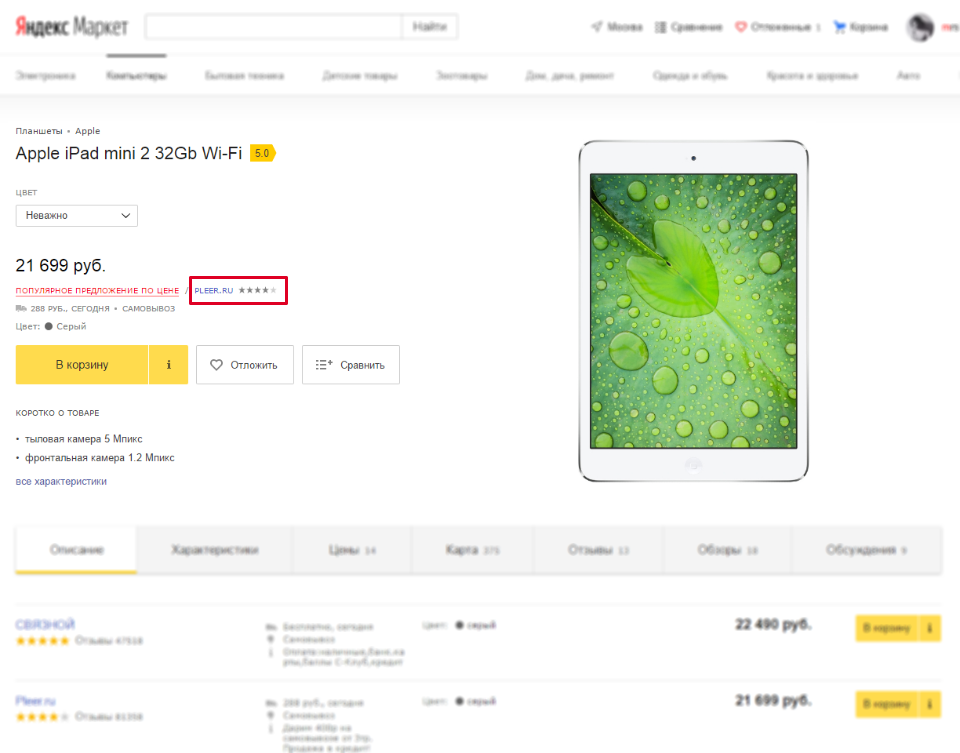The width and height of the screenshot is (960, 753).
Task: Open the Бытовая техника category
Action: point(244,76)
